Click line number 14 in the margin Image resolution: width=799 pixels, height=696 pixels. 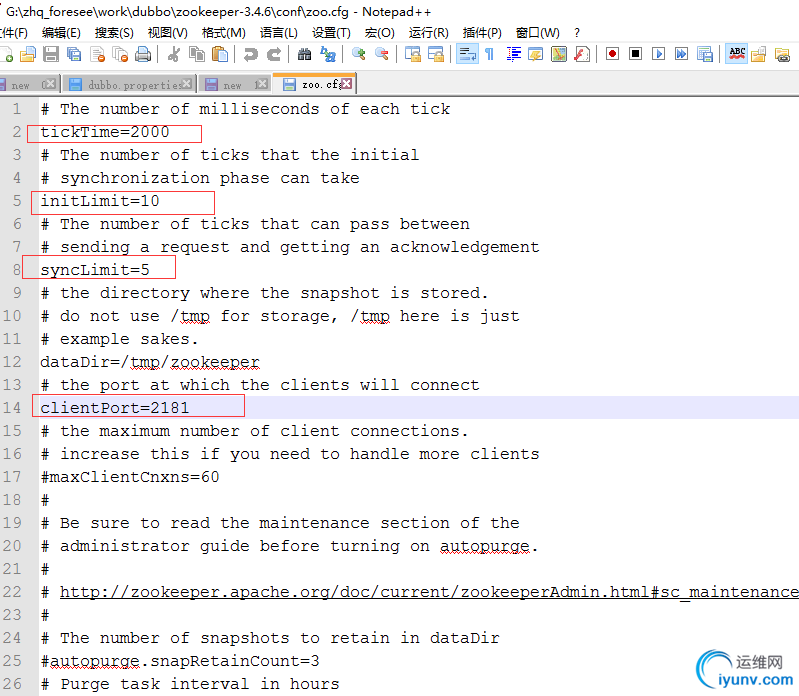12,408
